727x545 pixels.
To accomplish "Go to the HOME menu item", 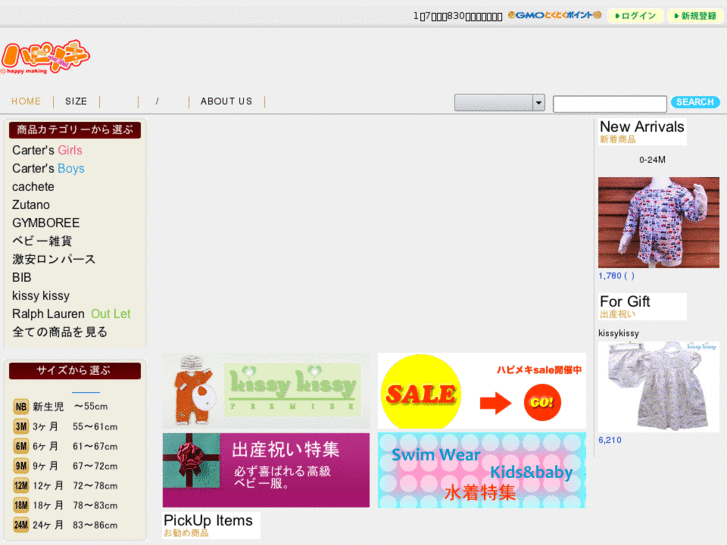I will [x=26, y=101].
